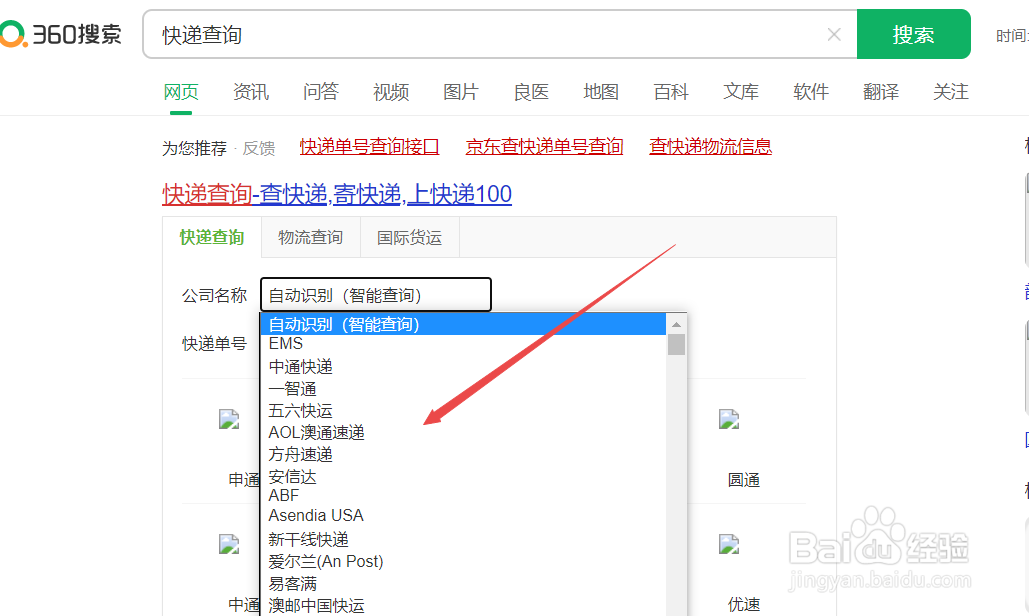1029x616 pixels.
Task: Open 快递单号查询接口 suggestion link
Action: pos(369,146)
